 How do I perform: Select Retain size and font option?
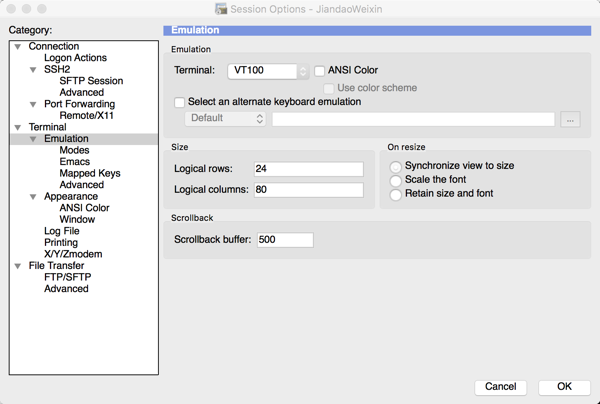(x=397, y=194)
